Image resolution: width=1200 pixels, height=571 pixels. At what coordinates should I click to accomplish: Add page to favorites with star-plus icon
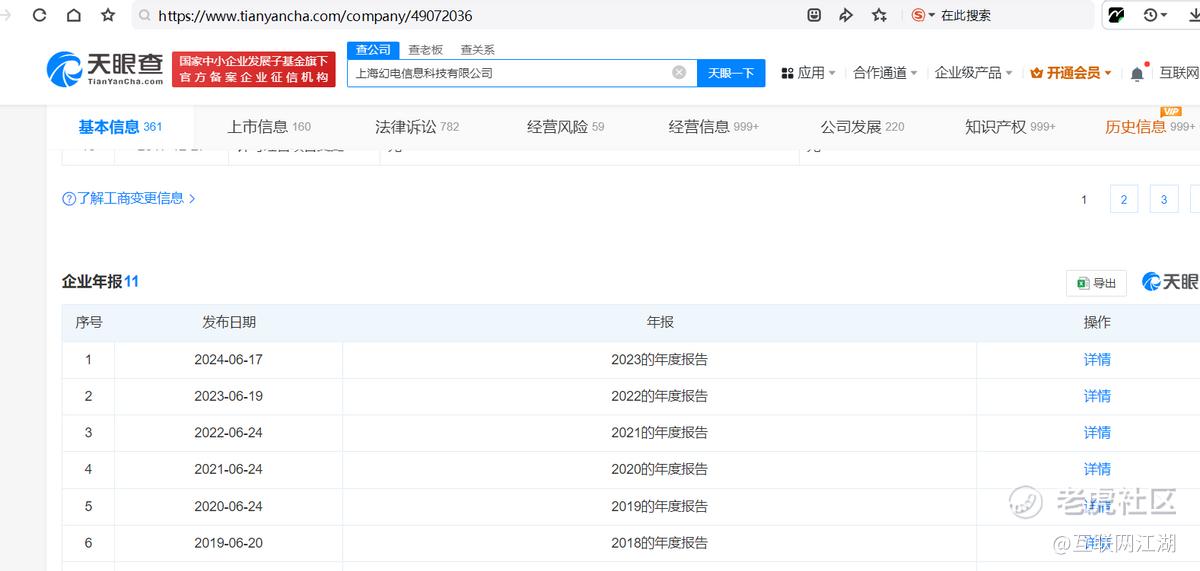879,15
